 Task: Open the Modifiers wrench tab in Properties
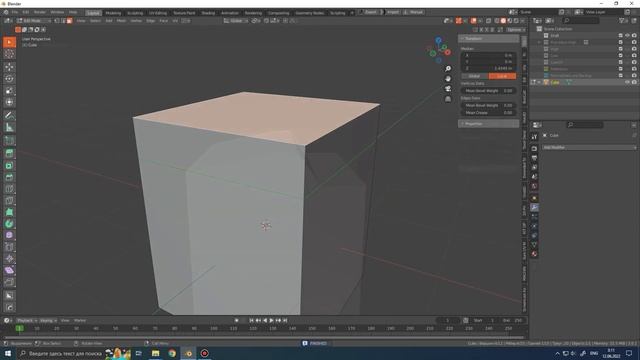(534, 208)
